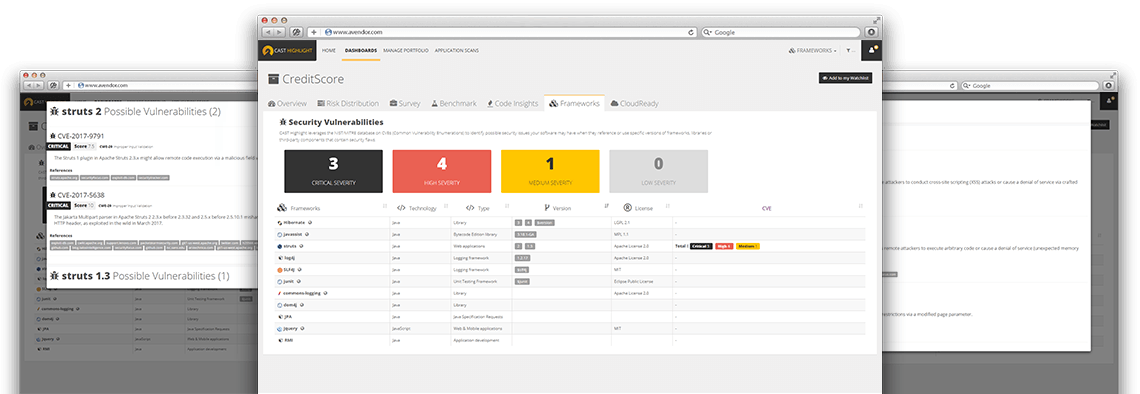Click the bug icon beside Security Vulnerabilities
Viewport: 1140px width, 394px height.
click(284, 122)
